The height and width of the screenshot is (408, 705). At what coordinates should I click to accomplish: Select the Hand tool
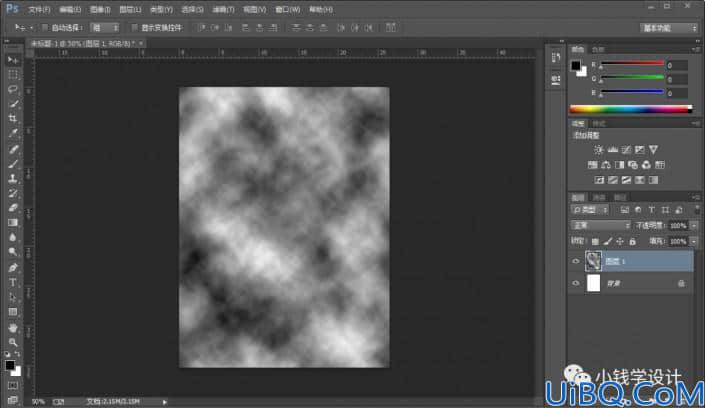coord(13,328)
